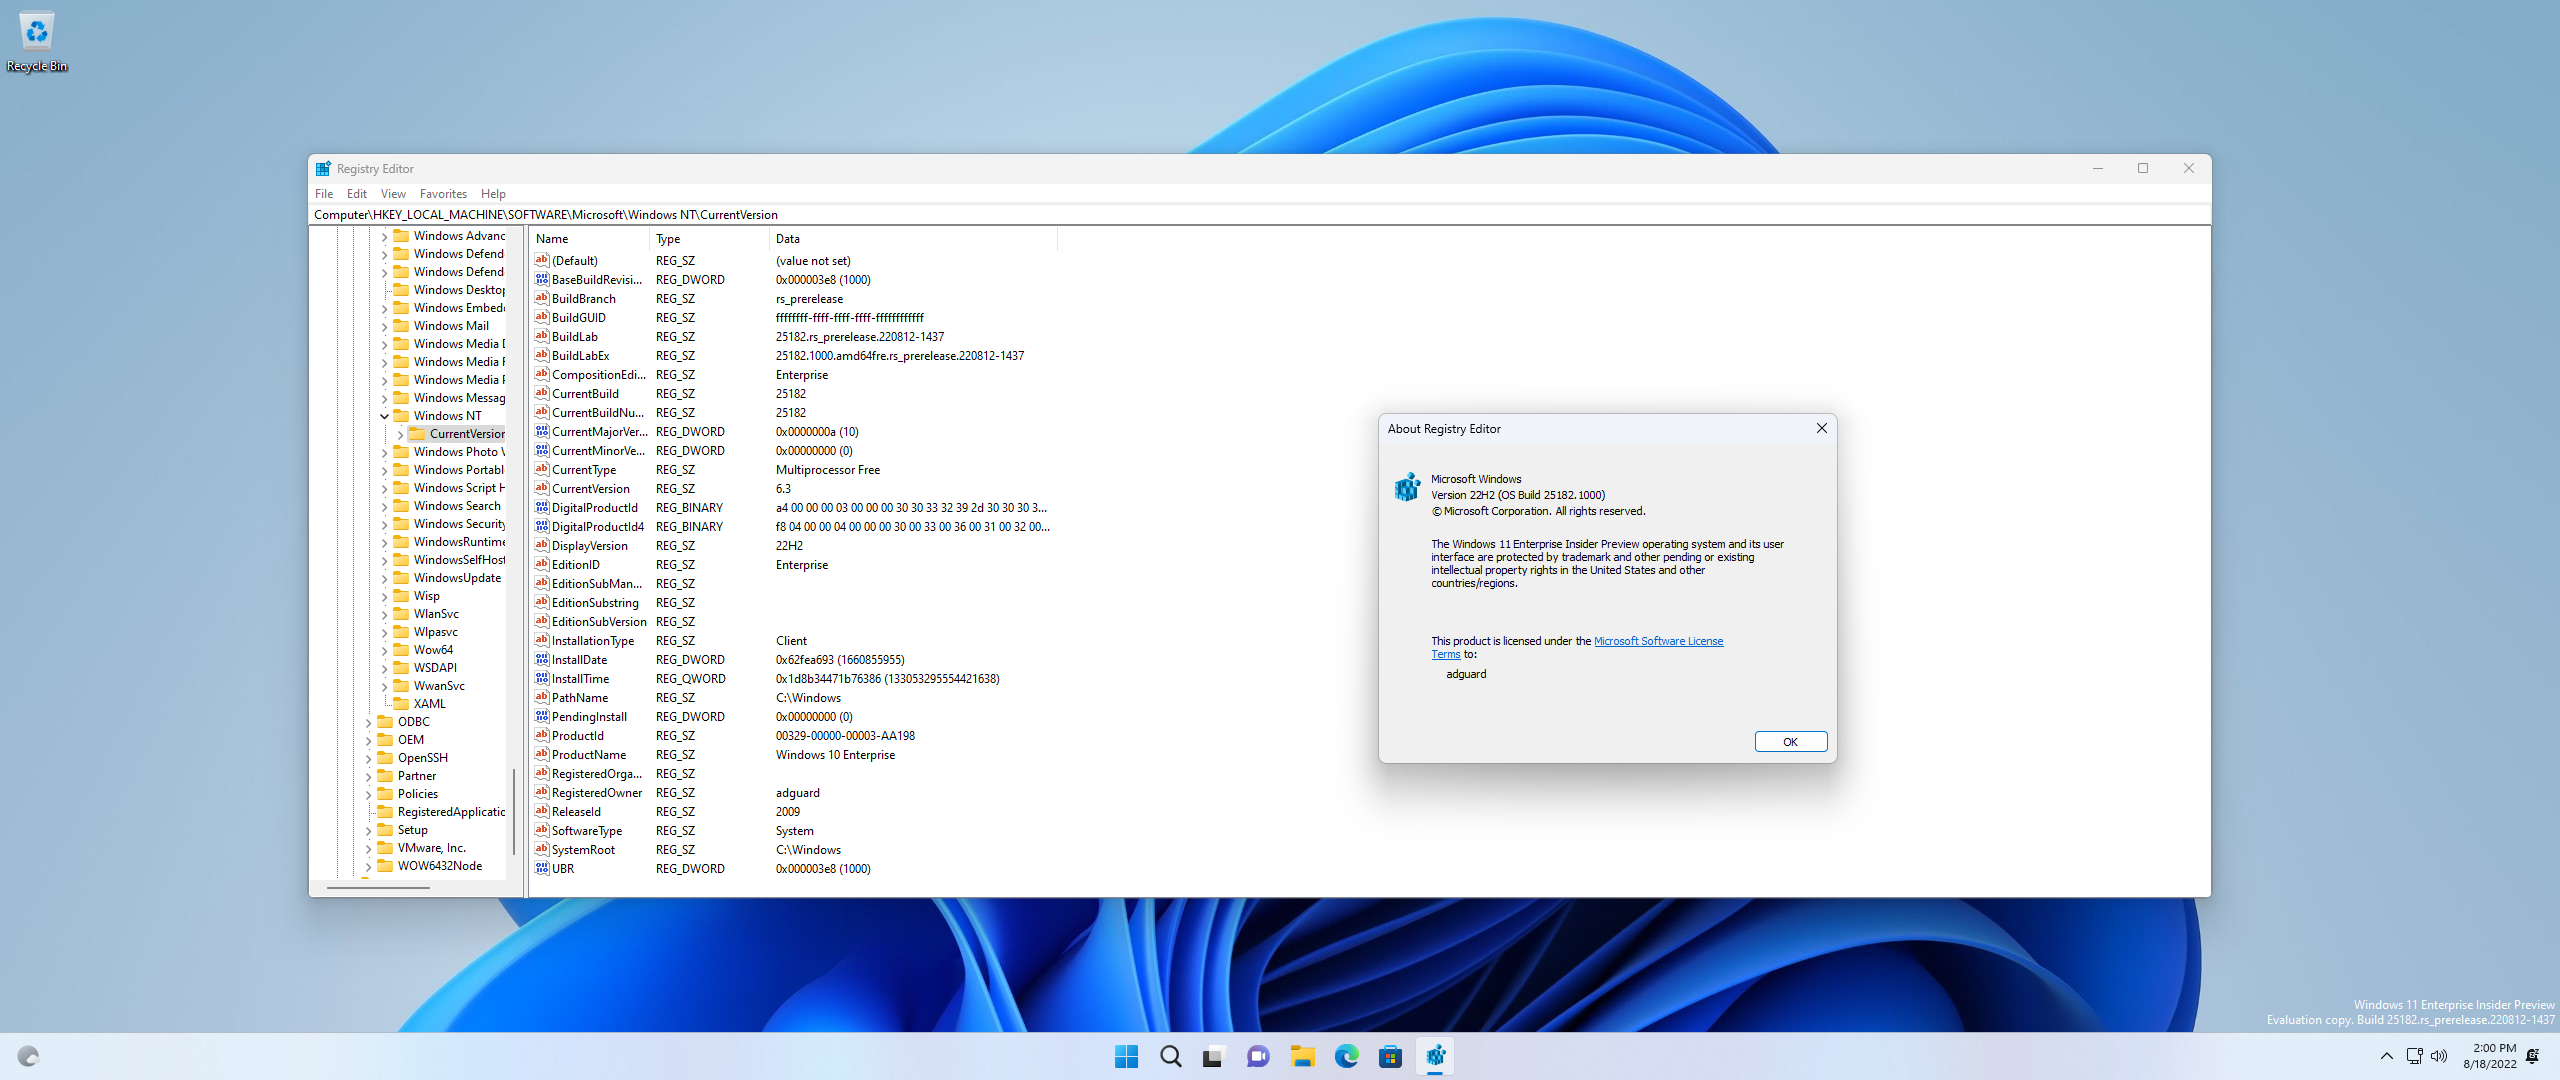Viewport: 2560px width, 1080px height.
Task: Sort by the Type column header
Action: point(709,239)
